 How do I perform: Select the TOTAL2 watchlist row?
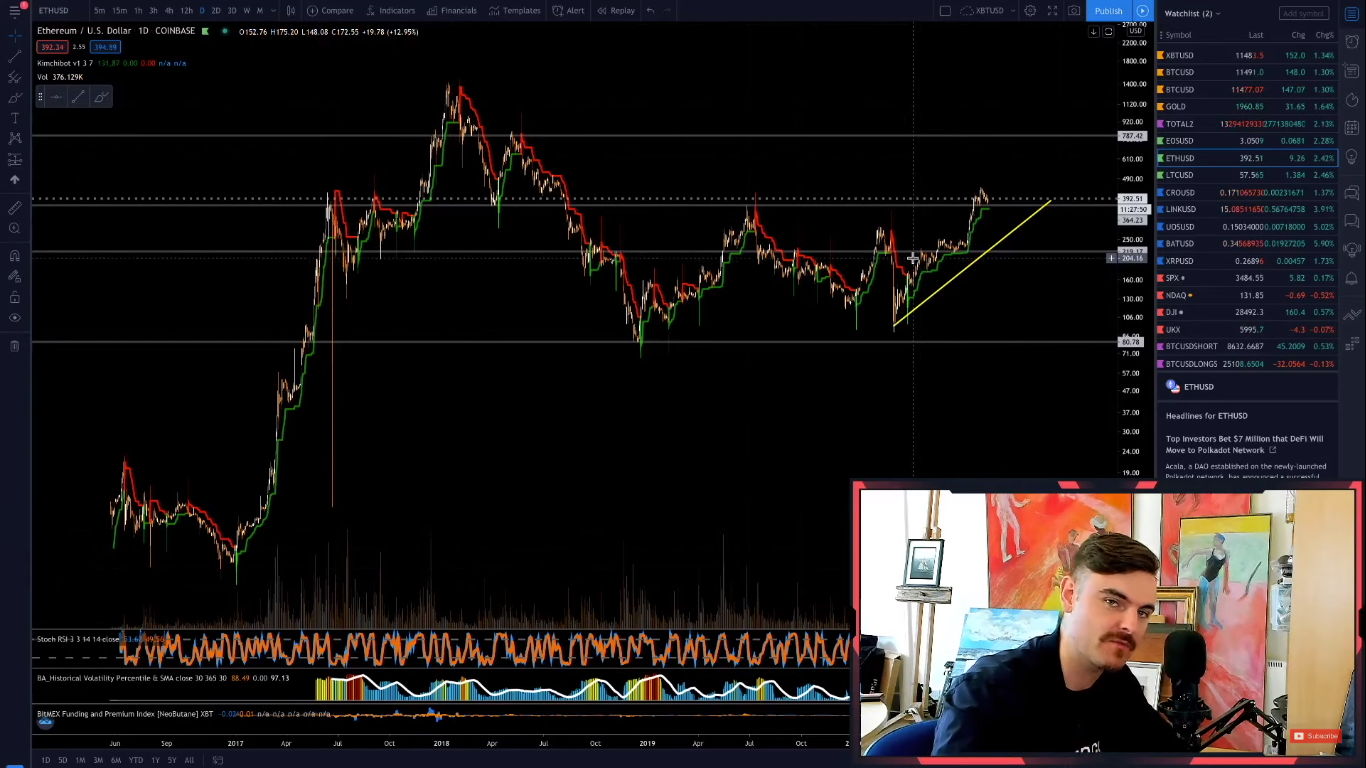(x=1246, y=124)
